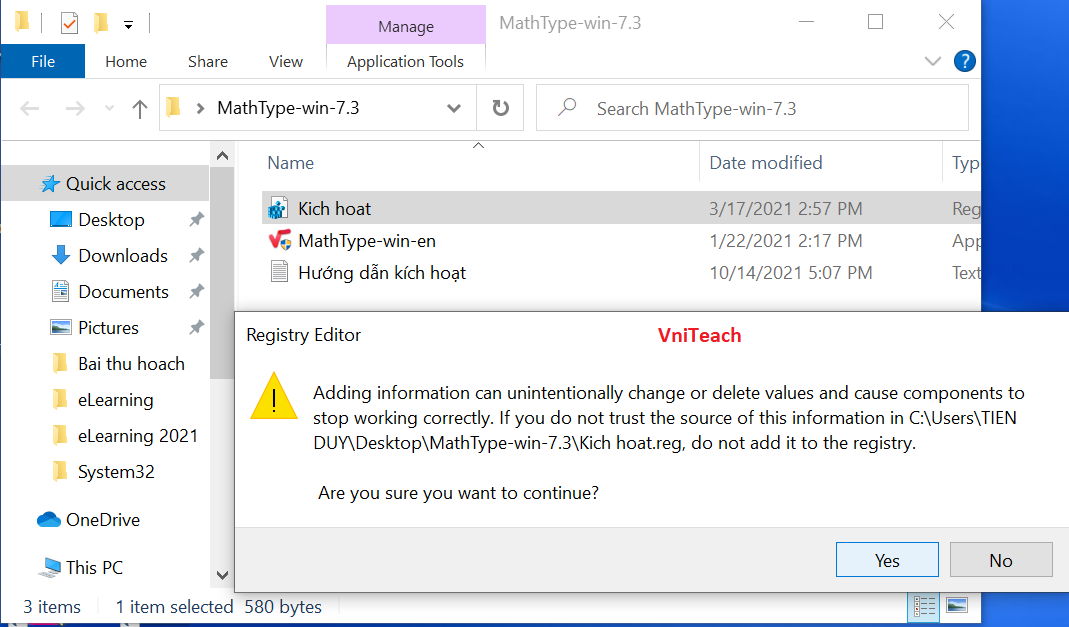Open the Application Tools tab

point(406,61)
